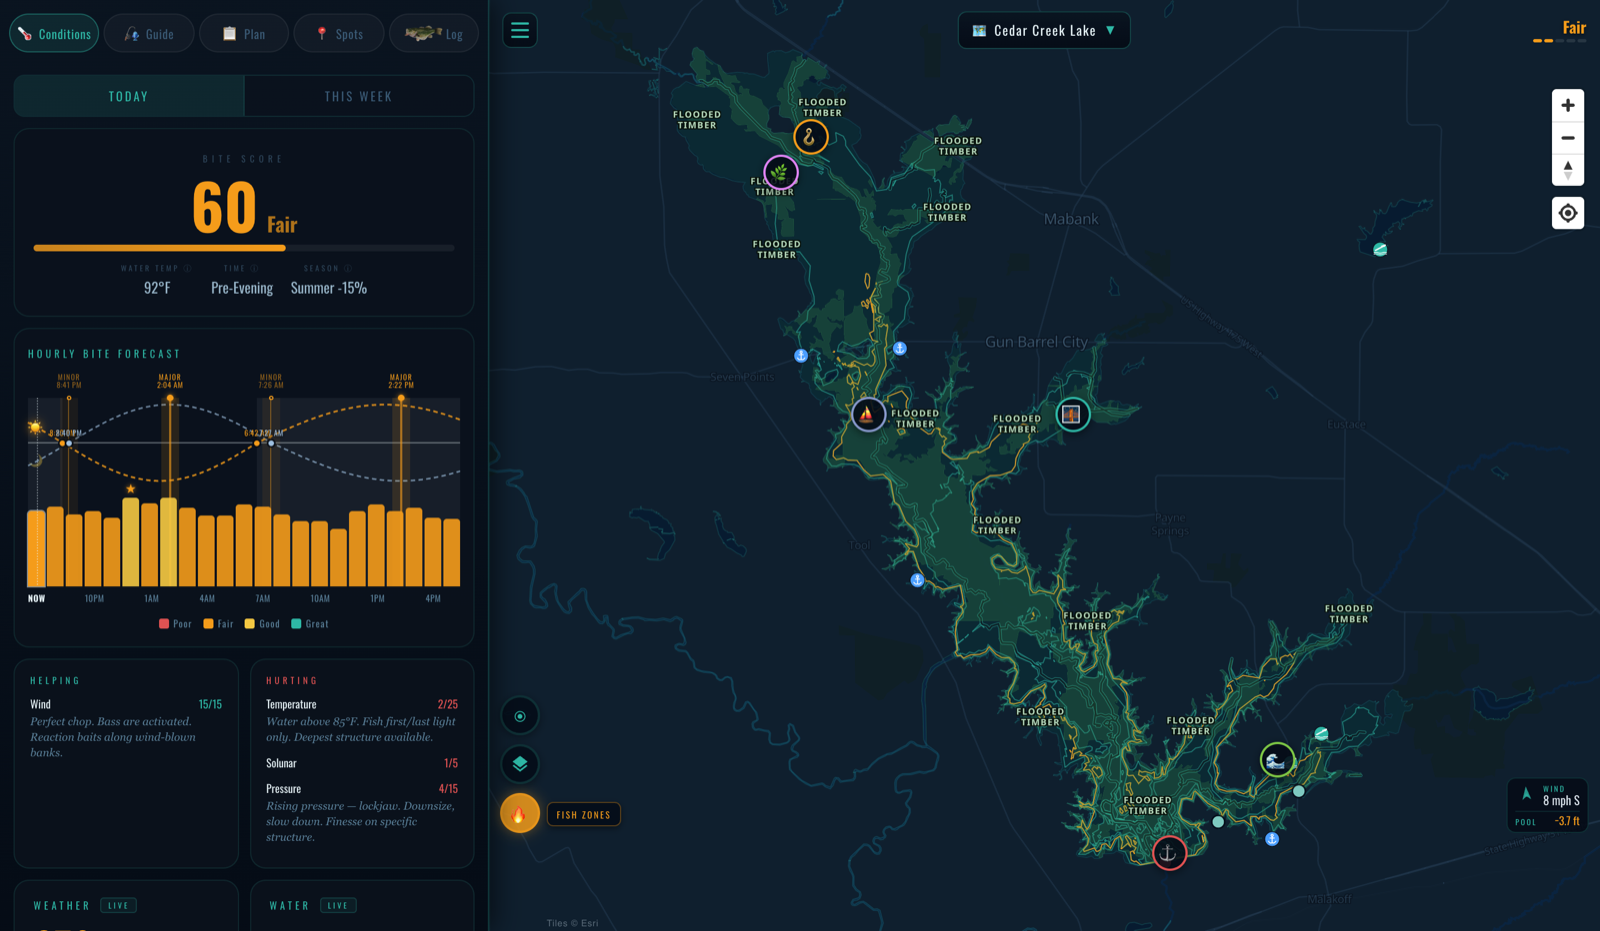Switch to THIS WEEK view
1600x931 pixels.
[x=358, y=96]
